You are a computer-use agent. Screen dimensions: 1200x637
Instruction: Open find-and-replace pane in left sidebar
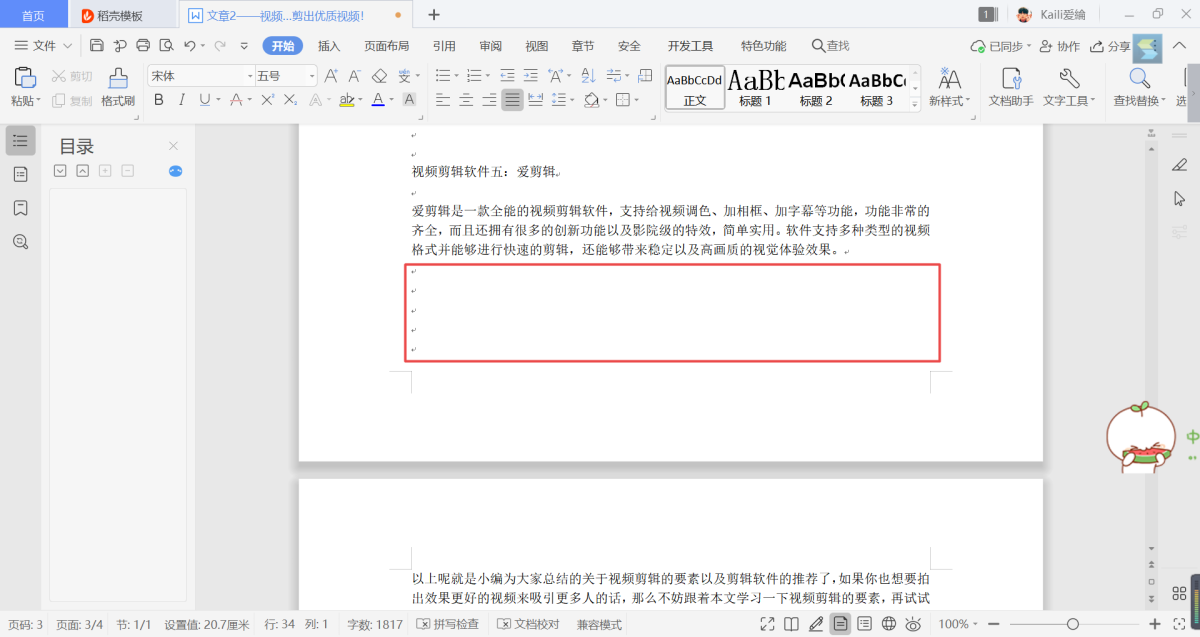coord(20,241)
